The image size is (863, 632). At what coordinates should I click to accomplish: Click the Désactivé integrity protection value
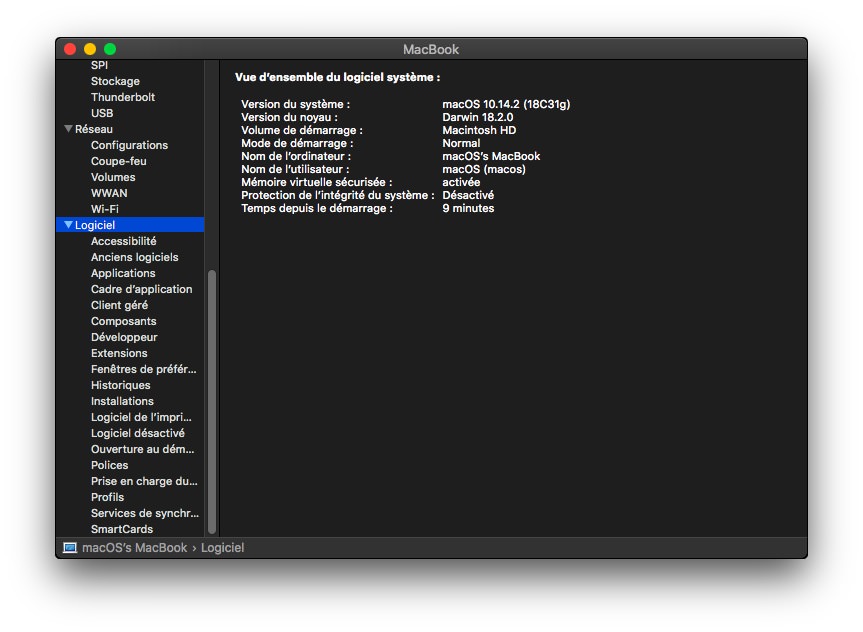pyautogui.click(x=468, y=195)
